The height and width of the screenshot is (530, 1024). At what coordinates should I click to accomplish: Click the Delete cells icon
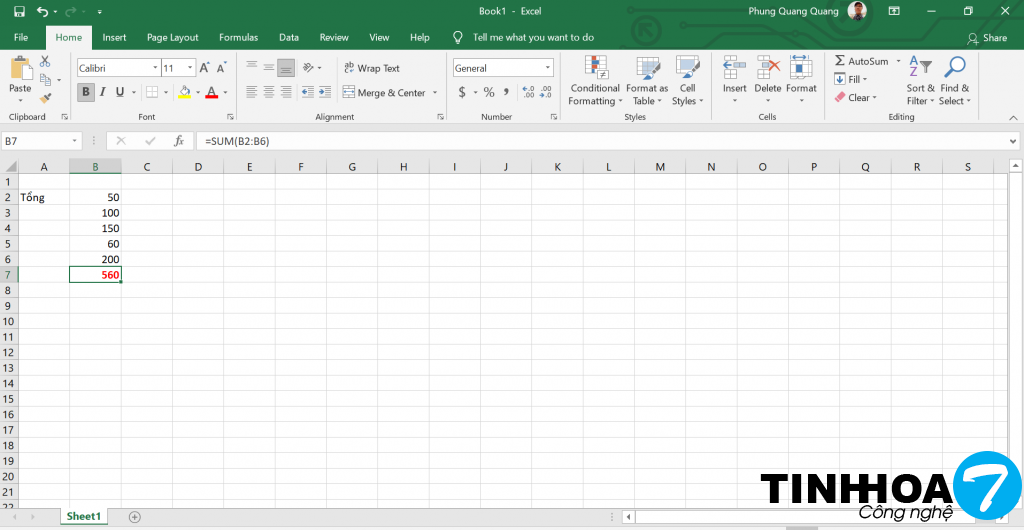768,68
